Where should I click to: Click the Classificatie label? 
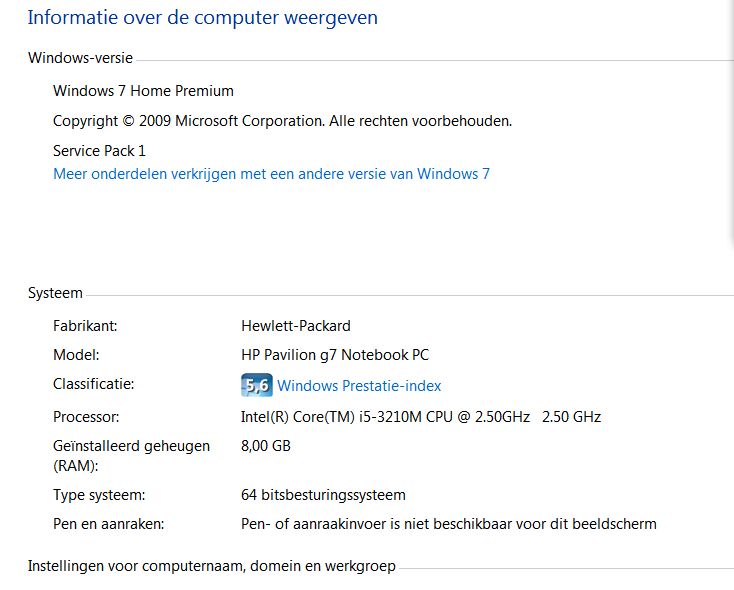point(93,384)
